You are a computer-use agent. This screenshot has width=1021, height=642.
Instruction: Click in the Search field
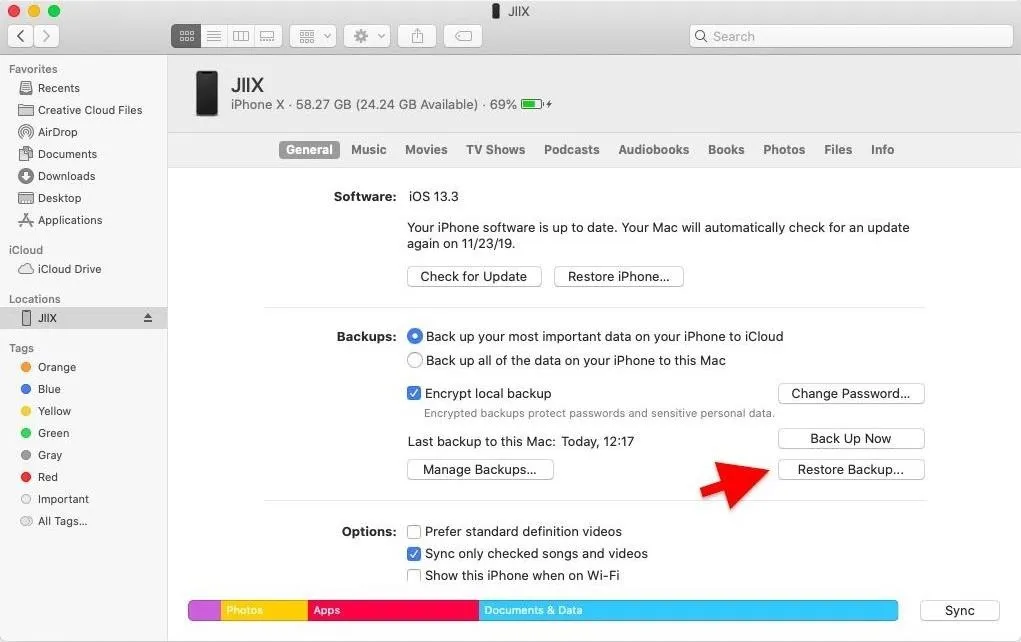click(850, 36)
